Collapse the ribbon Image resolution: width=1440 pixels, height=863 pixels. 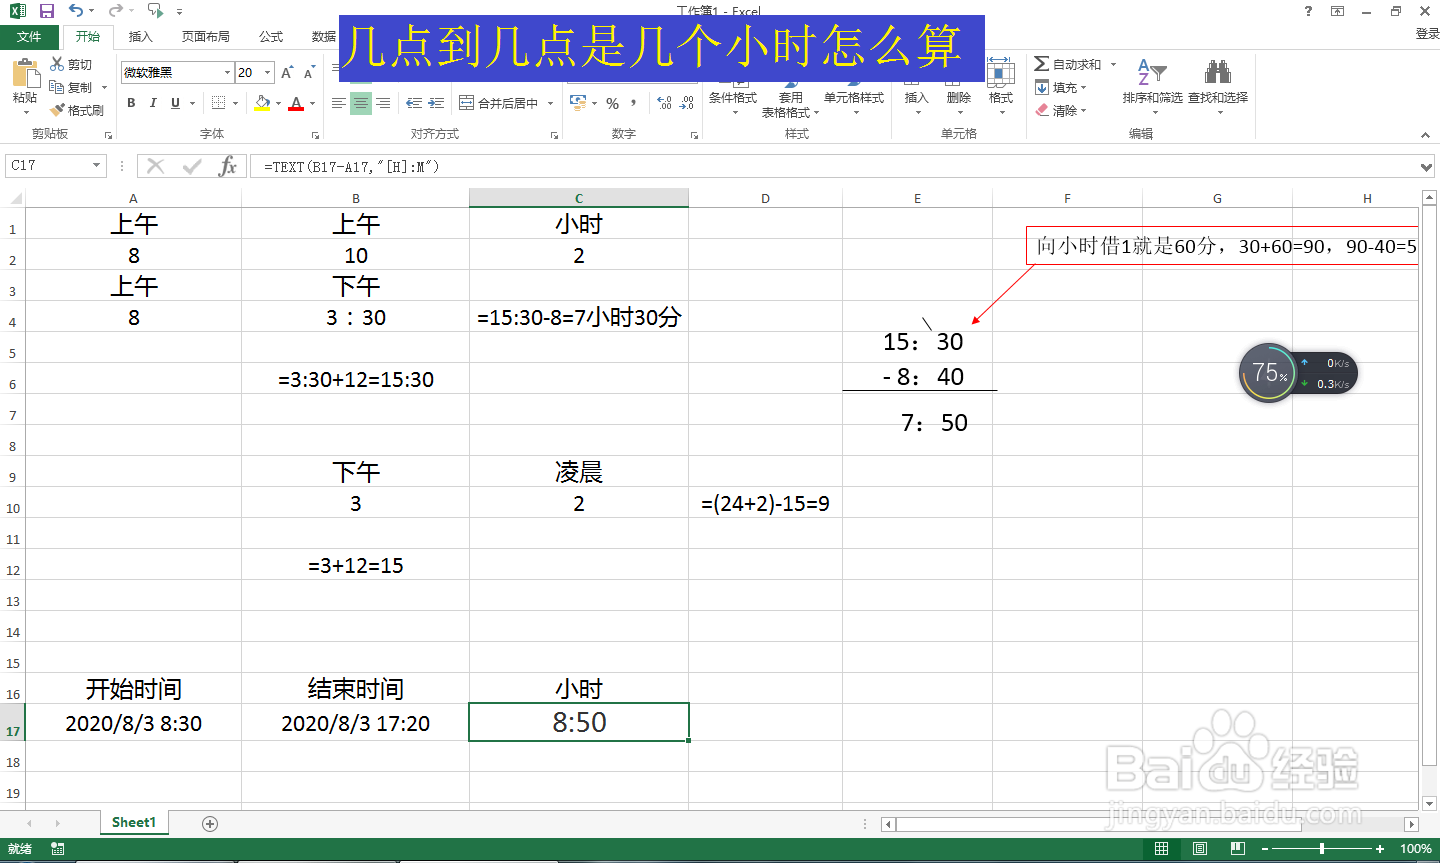pos(1425,135)
